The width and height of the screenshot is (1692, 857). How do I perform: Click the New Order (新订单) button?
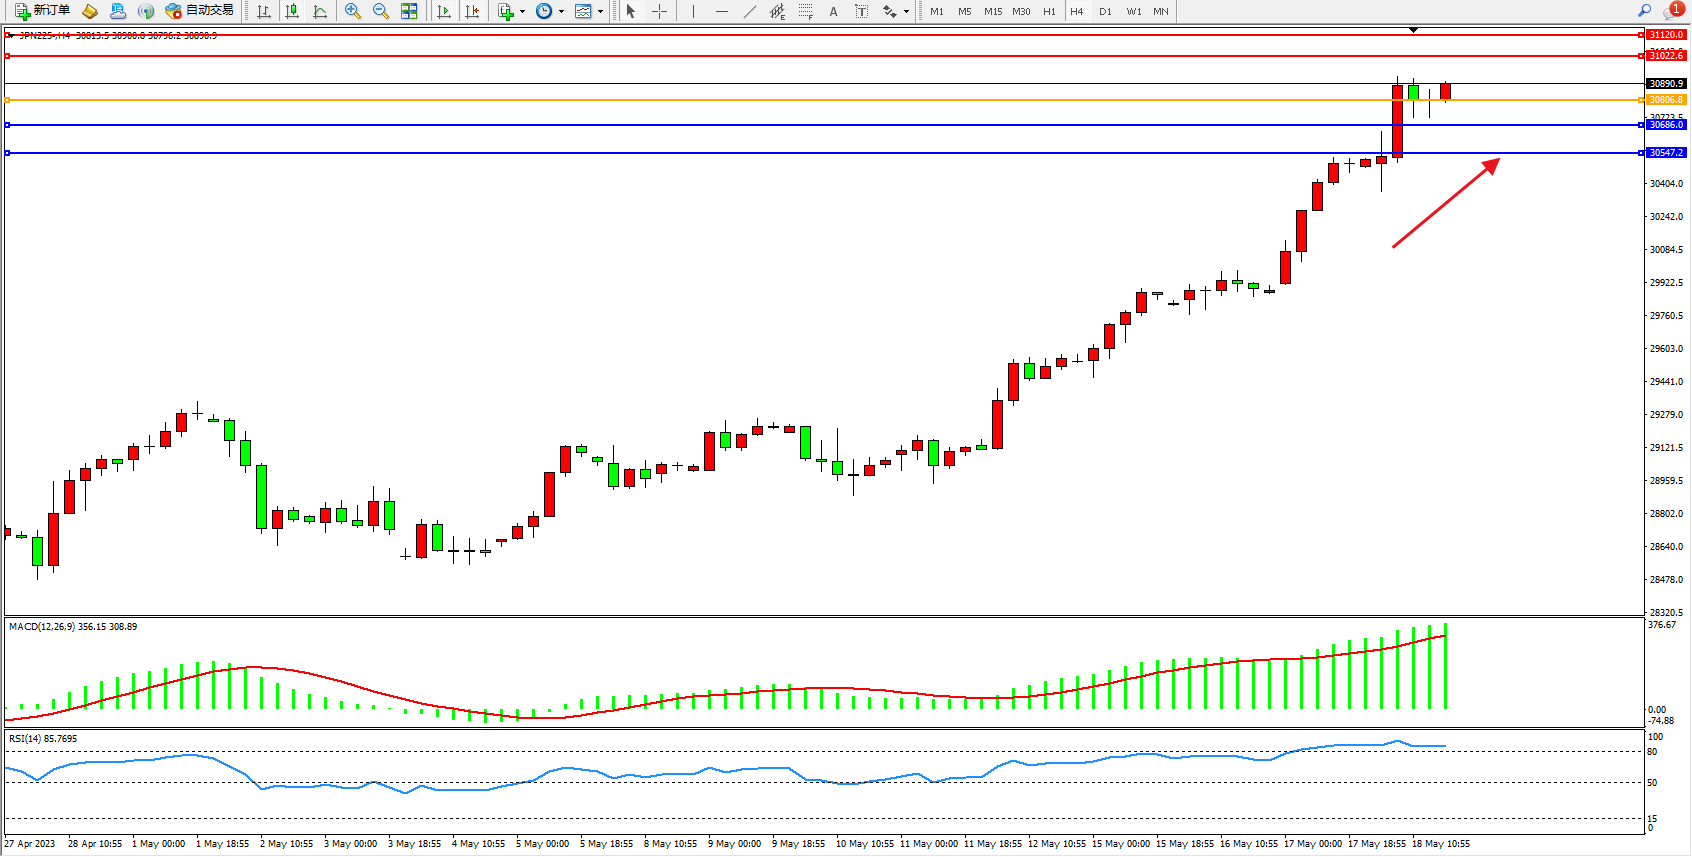42,11
